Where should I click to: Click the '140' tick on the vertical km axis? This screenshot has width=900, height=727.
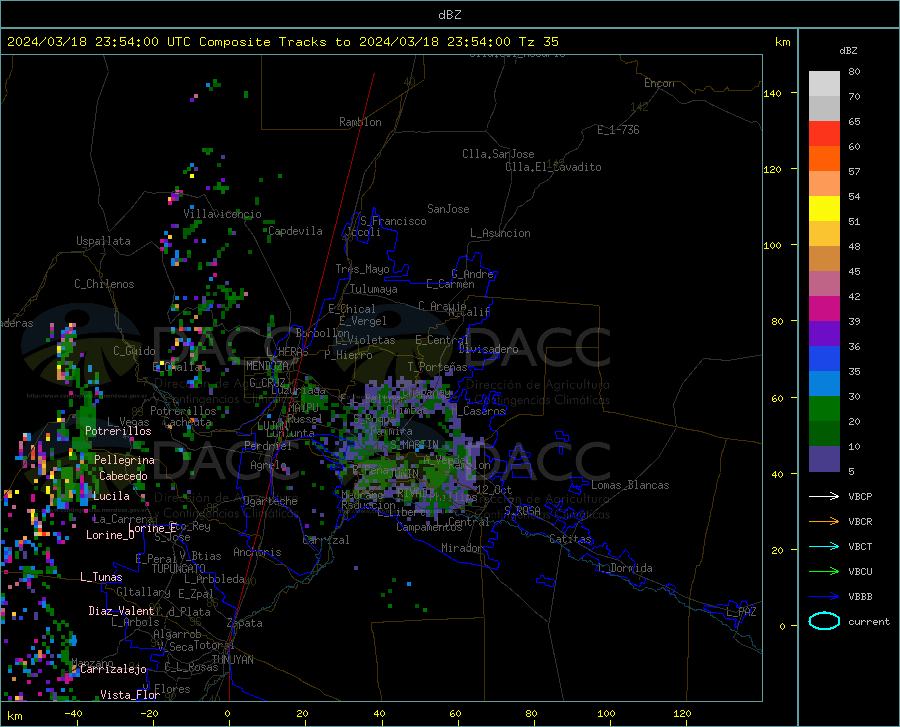(x=772, y=93)
